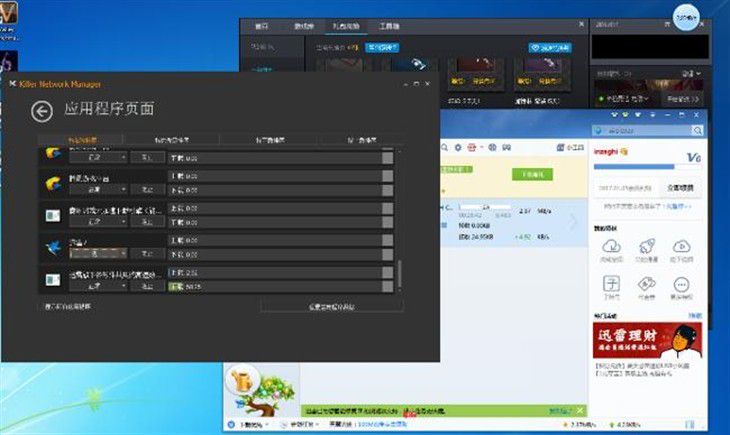Adjust the Thunder row's download bandwidth slider handle
Image resolution: width=730 pixels, height=435 pixels.
[x=387, y=255]
